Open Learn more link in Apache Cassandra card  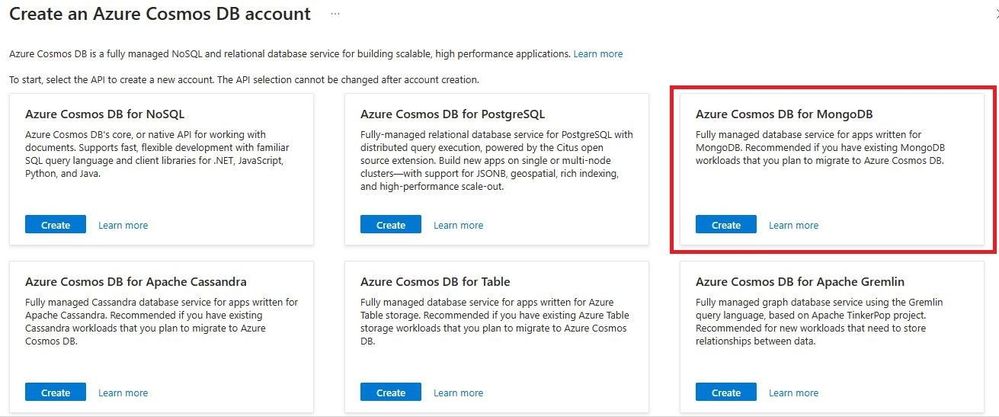[123, 393]
